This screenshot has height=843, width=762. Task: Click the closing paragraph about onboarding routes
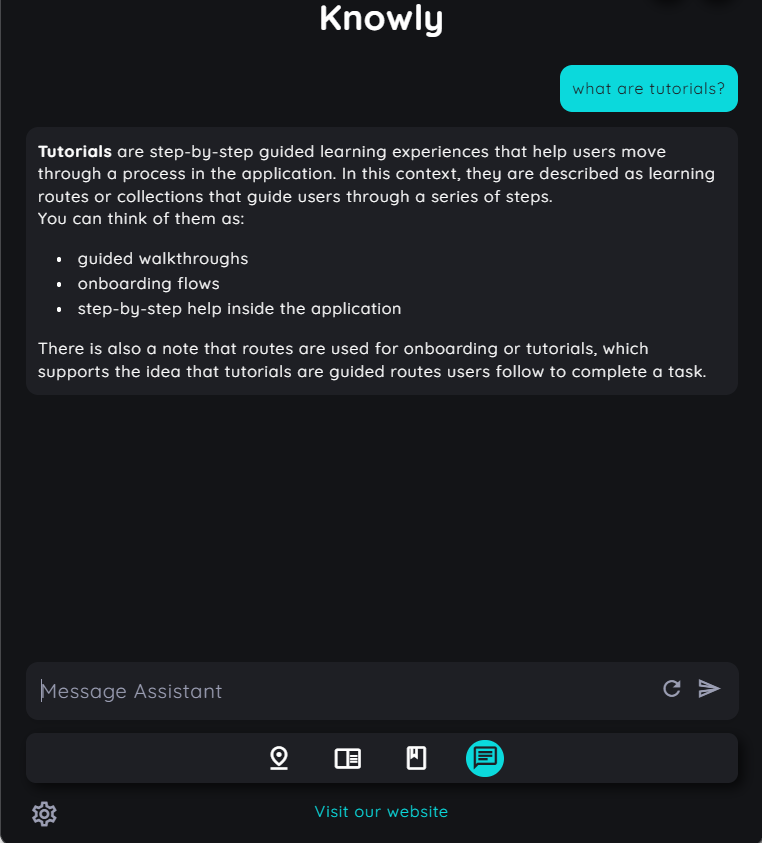[x=372, y=360]
